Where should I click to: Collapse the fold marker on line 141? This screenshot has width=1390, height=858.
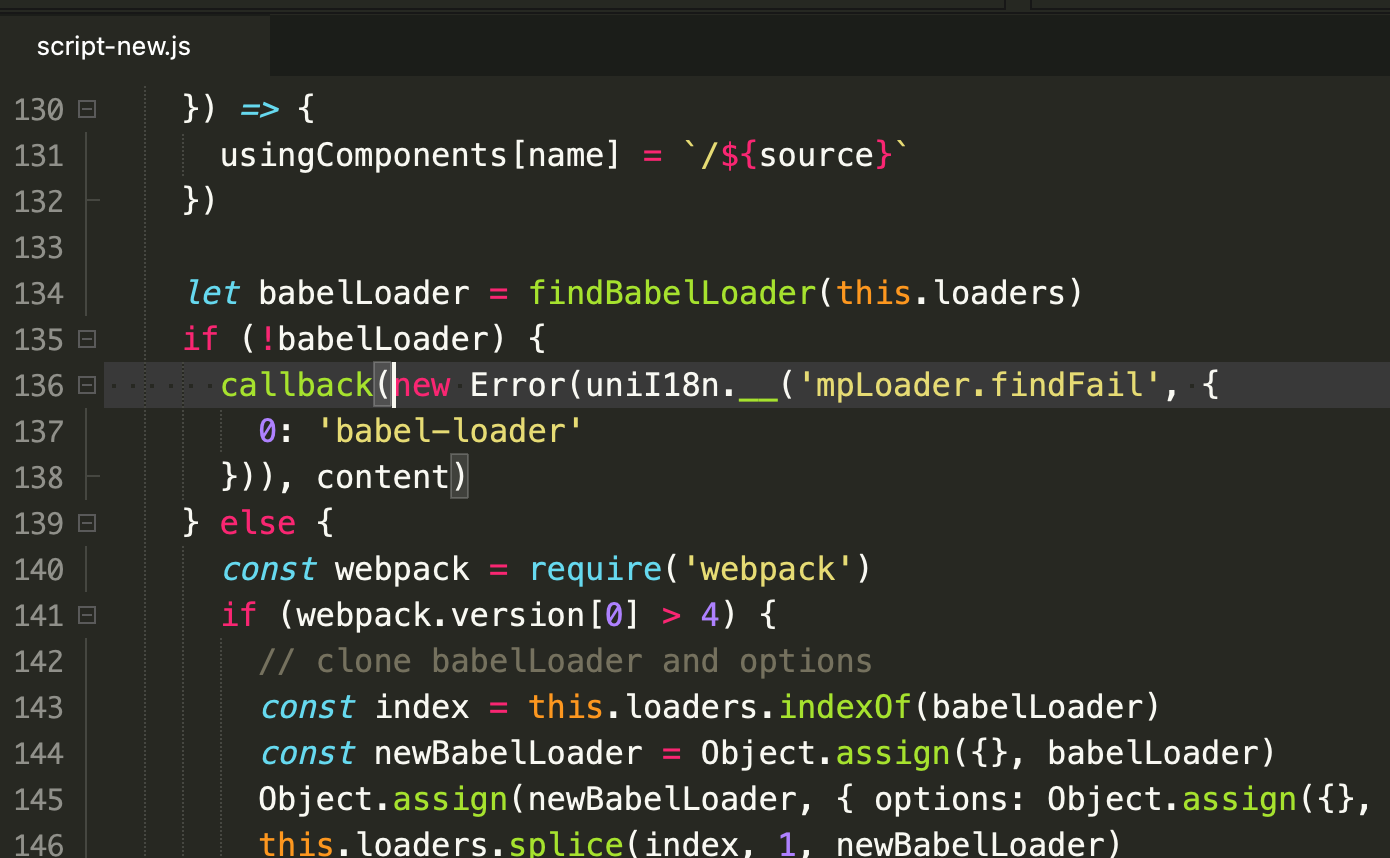pos(87,615)
